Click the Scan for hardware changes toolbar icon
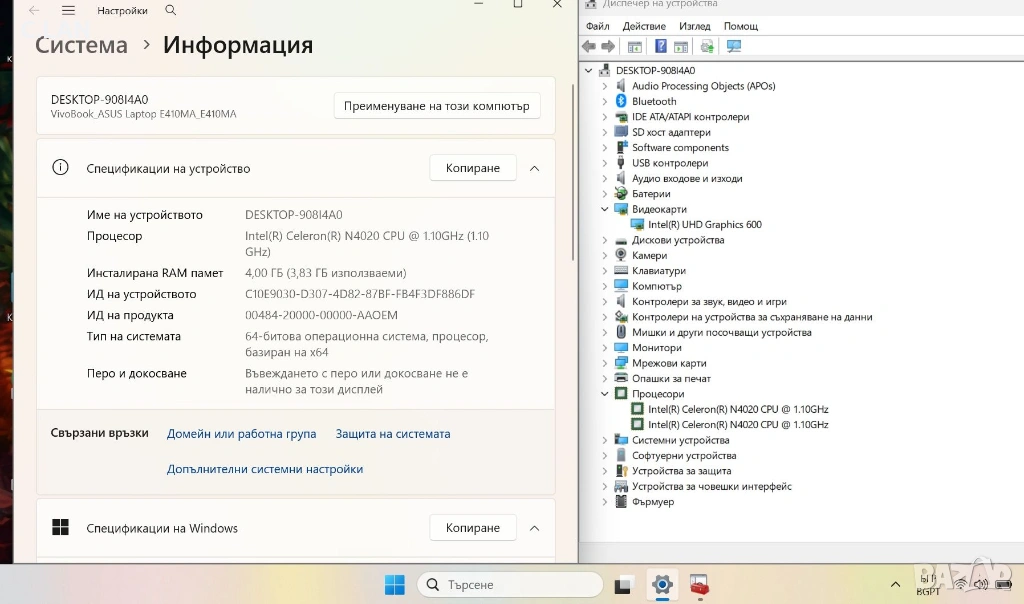This screenshot has height=604, width=1024. point(734,46)
